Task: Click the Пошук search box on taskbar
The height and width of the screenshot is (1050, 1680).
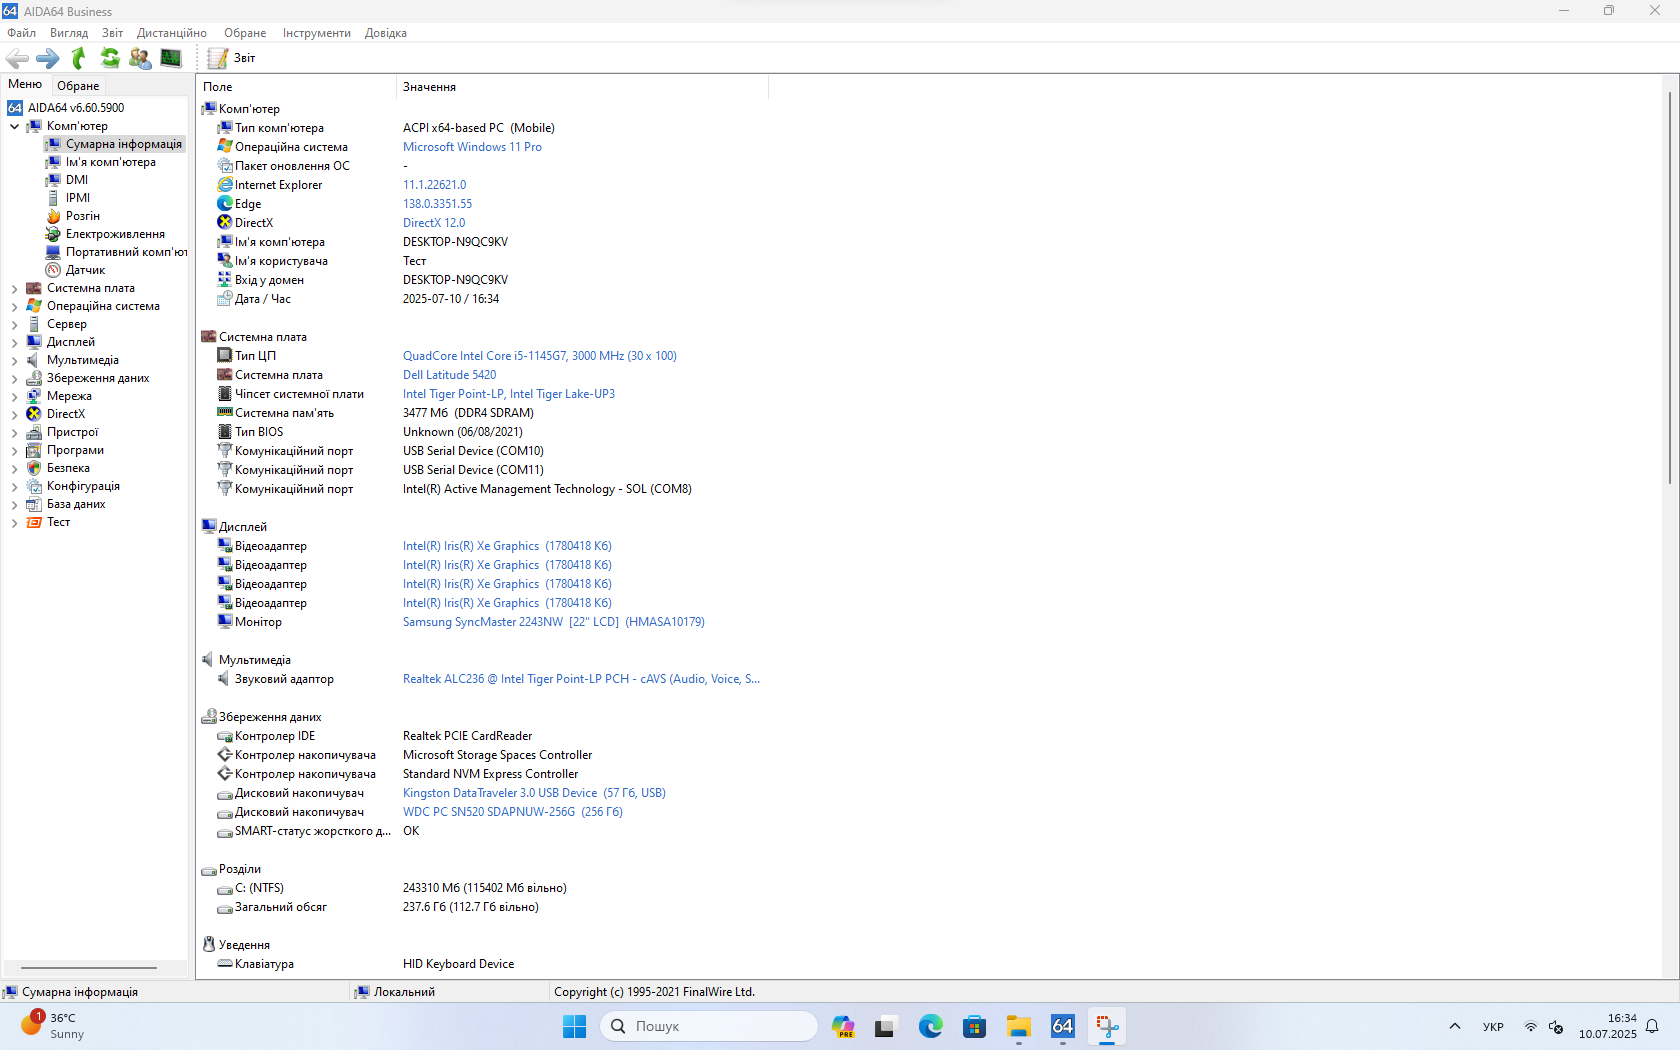Action: pos(709,1026)
